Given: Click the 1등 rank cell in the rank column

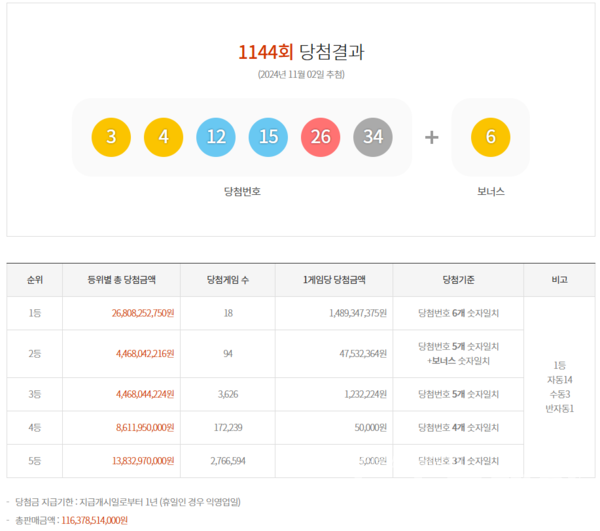Looking at the screenshot, I should coord(34,313).
